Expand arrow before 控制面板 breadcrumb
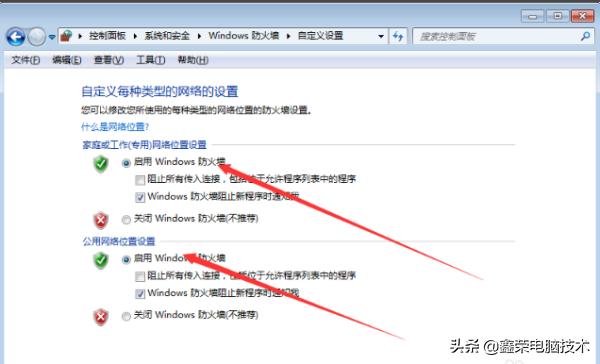The height and width of the screenshot is (364, 600). (x=80, y=36)
